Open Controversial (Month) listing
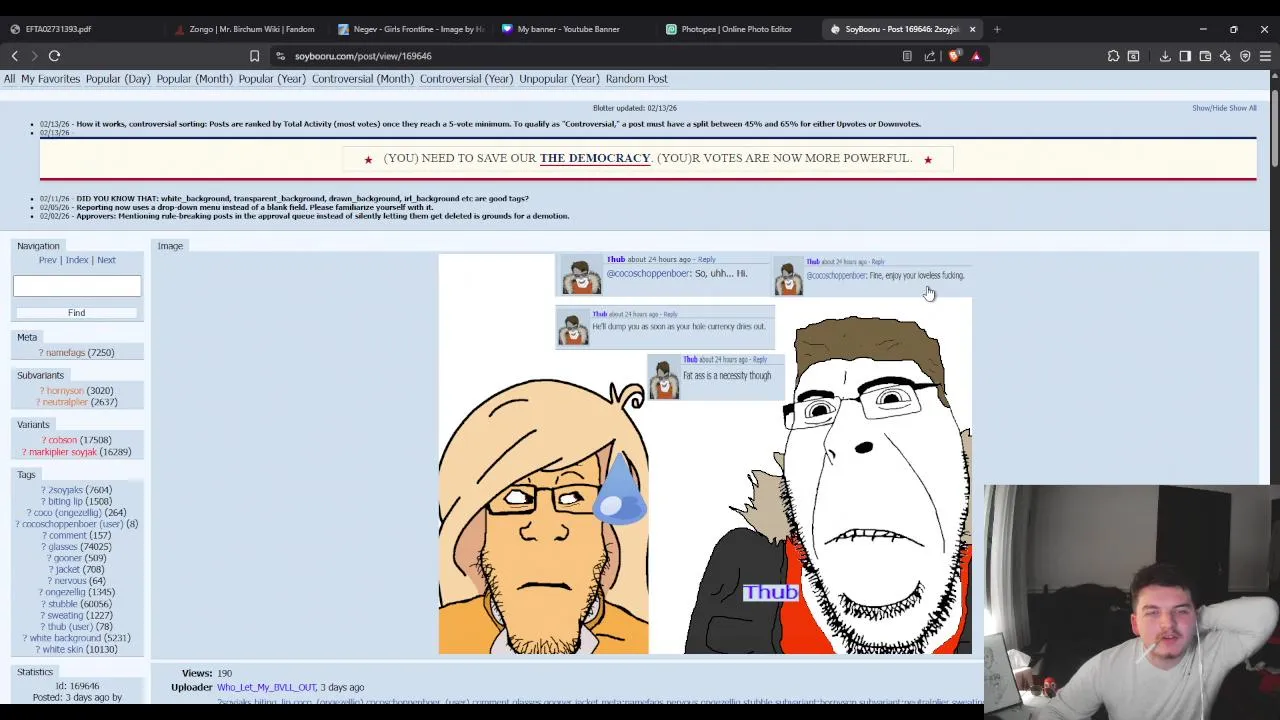The image size is (1280, 720). pos(362,79)
